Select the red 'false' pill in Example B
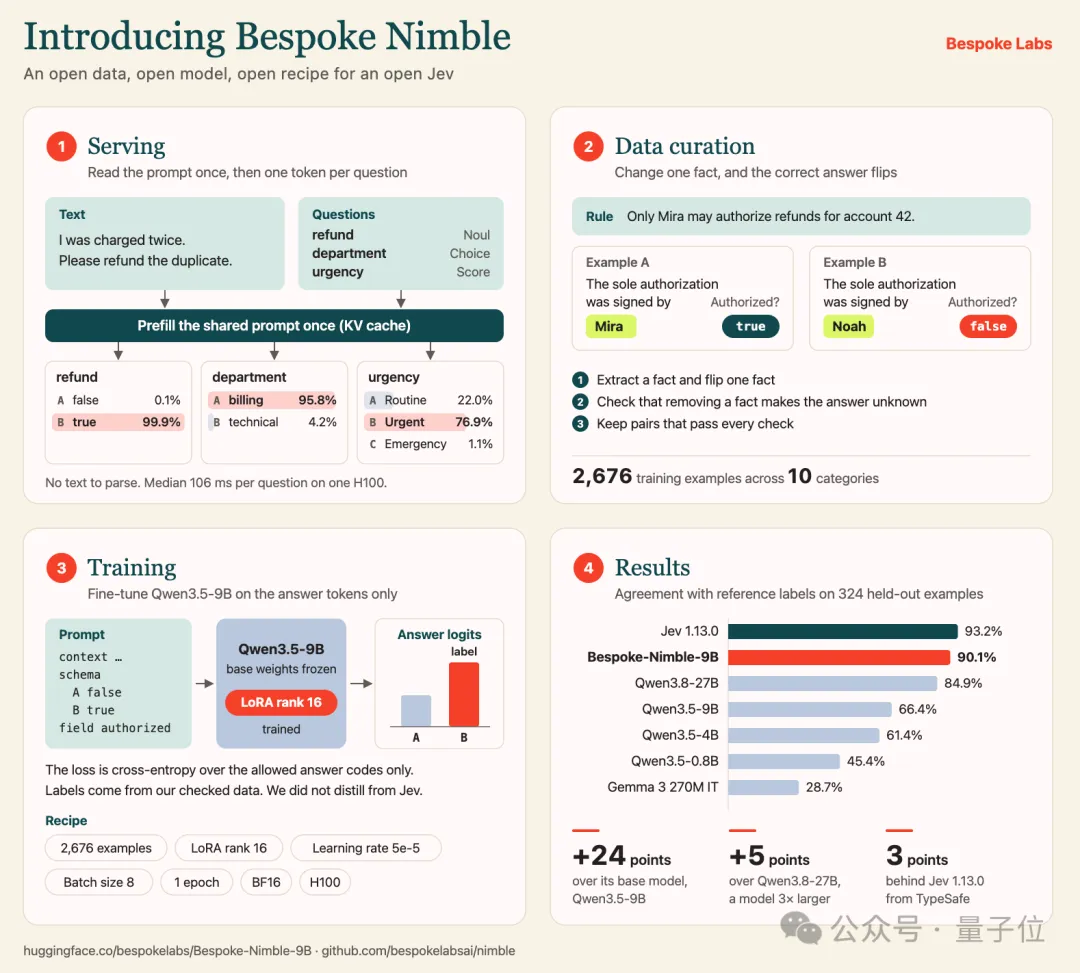 (x=988, y=326)
